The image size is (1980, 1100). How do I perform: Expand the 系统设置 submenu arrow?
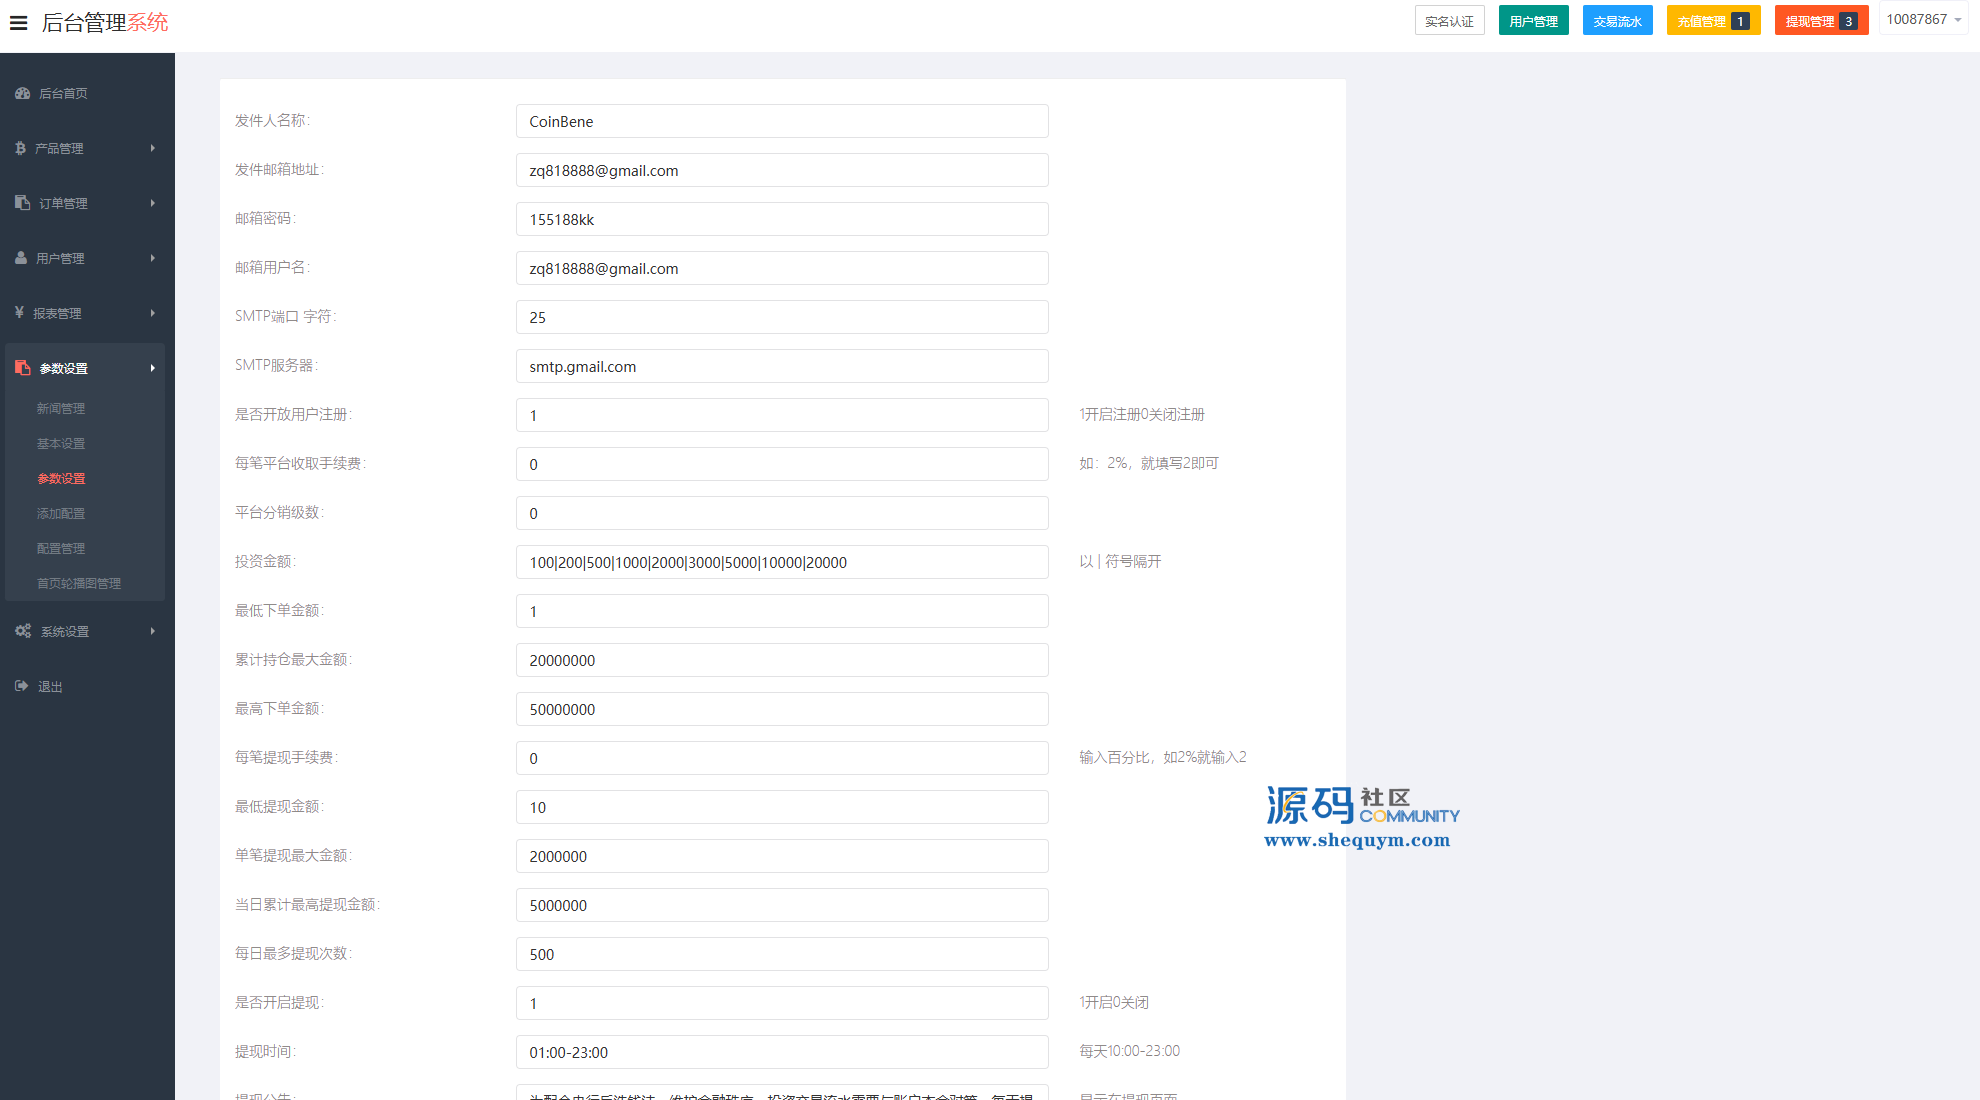tap(153, 631)
